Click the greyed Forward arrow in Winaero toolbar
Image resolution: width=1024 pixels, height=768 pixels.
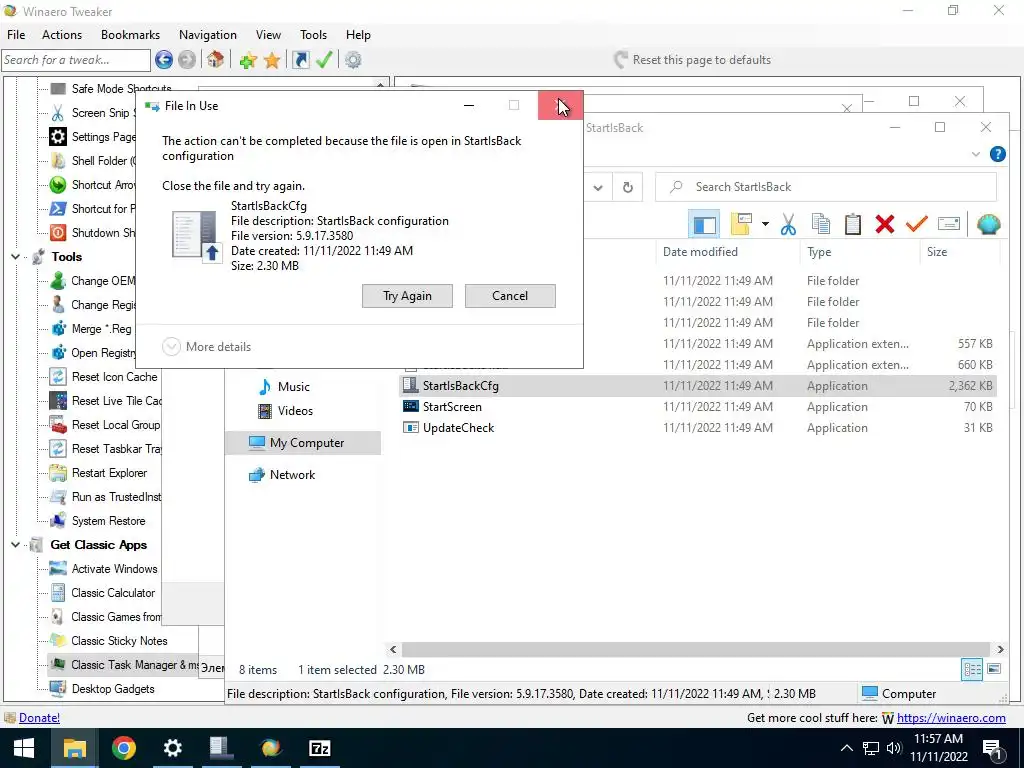[187, 60]
